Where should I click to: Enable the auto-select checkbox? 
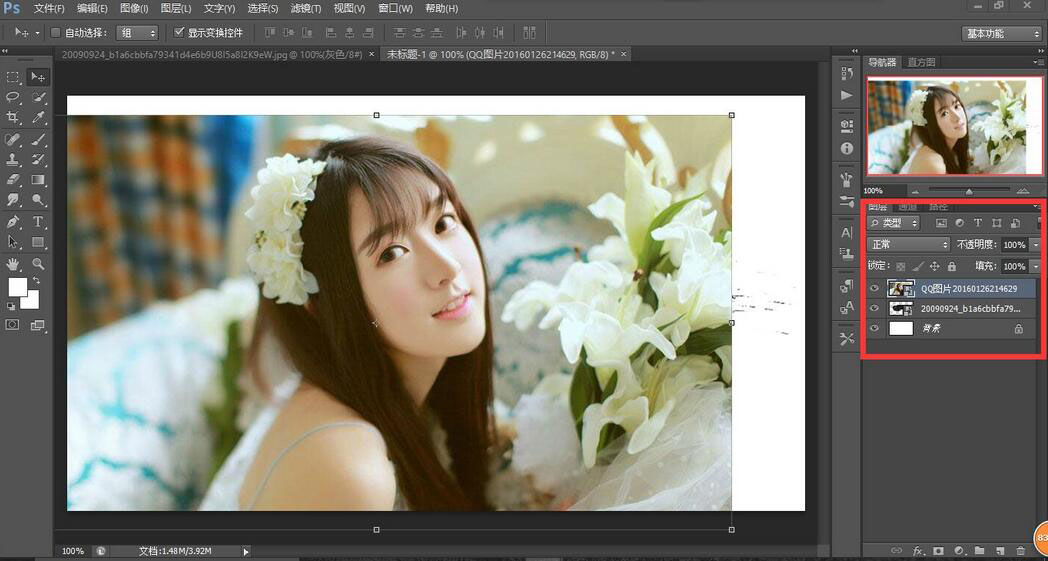[x=56, y=32]
